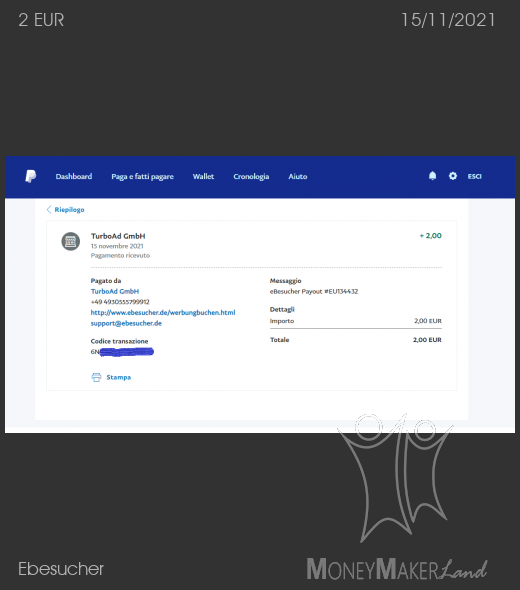This screenshot has height=590, width=520.
Task: Open the TurboAd GmbH payer link
Action: (115, 291)
